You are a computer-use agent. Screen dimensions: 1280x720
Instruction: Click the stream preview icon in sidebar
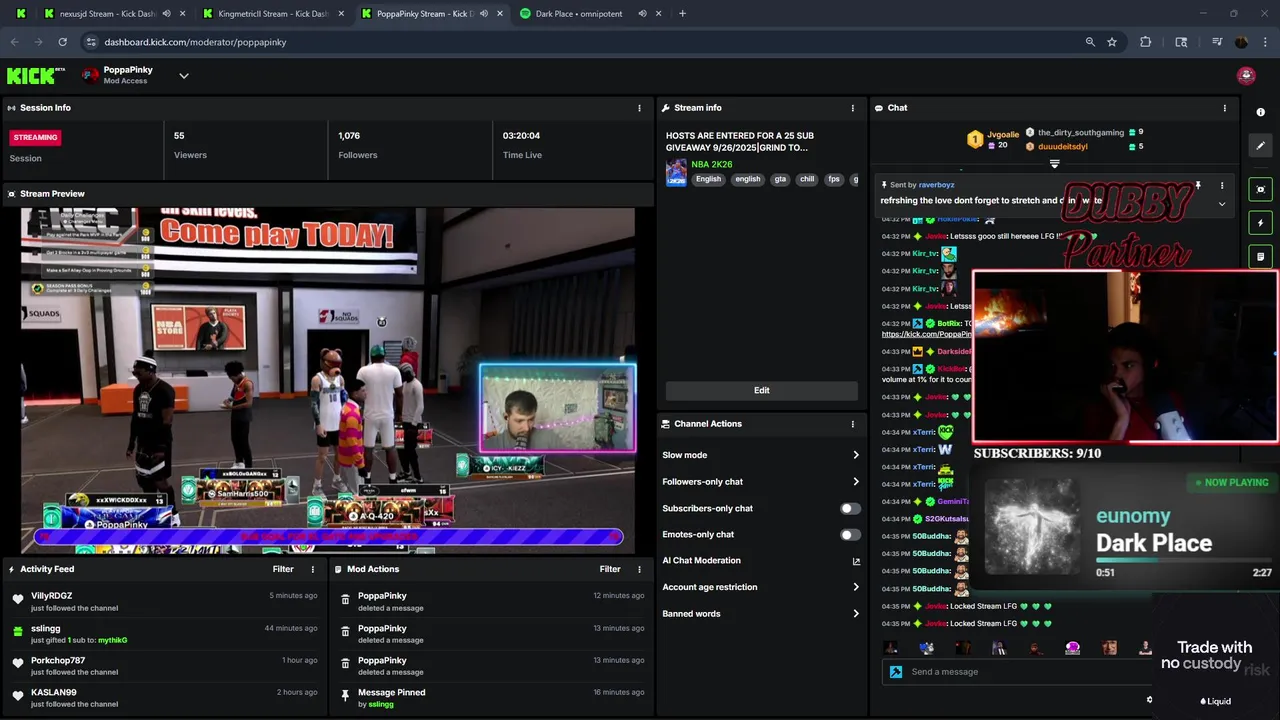tap(1261, 189)
